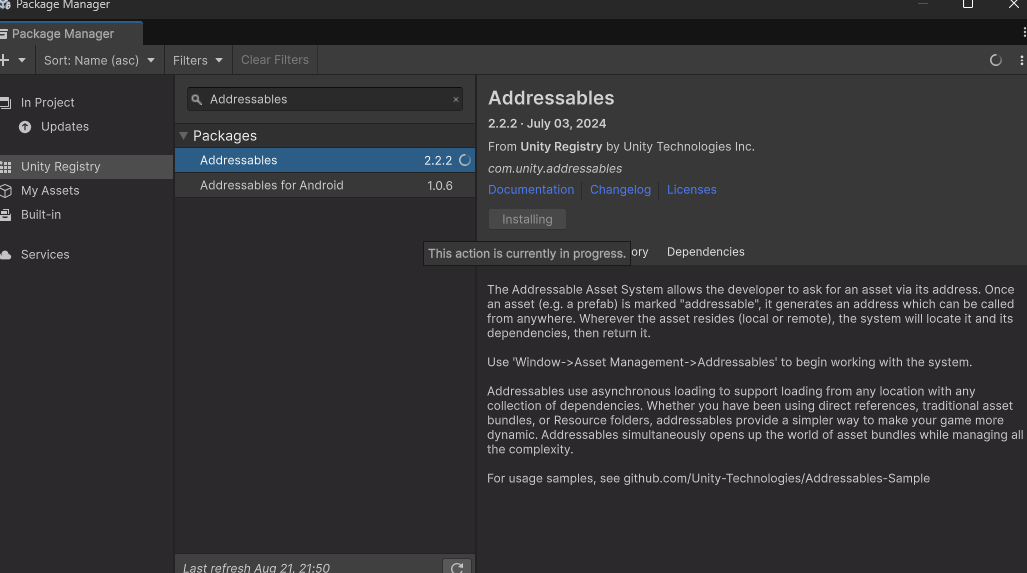Click the toolbar loading spinner icon
The image size is (1027, 573).
(996, 60)
